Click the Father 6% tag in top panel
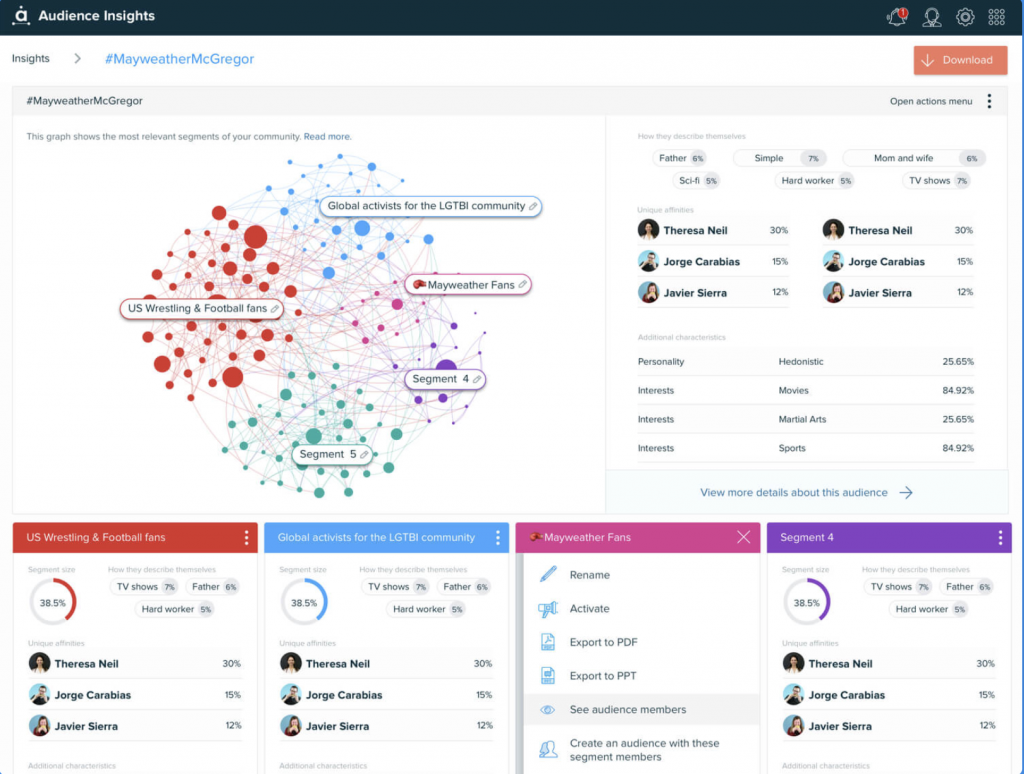 pyautogui.click(x=679, y=158)
